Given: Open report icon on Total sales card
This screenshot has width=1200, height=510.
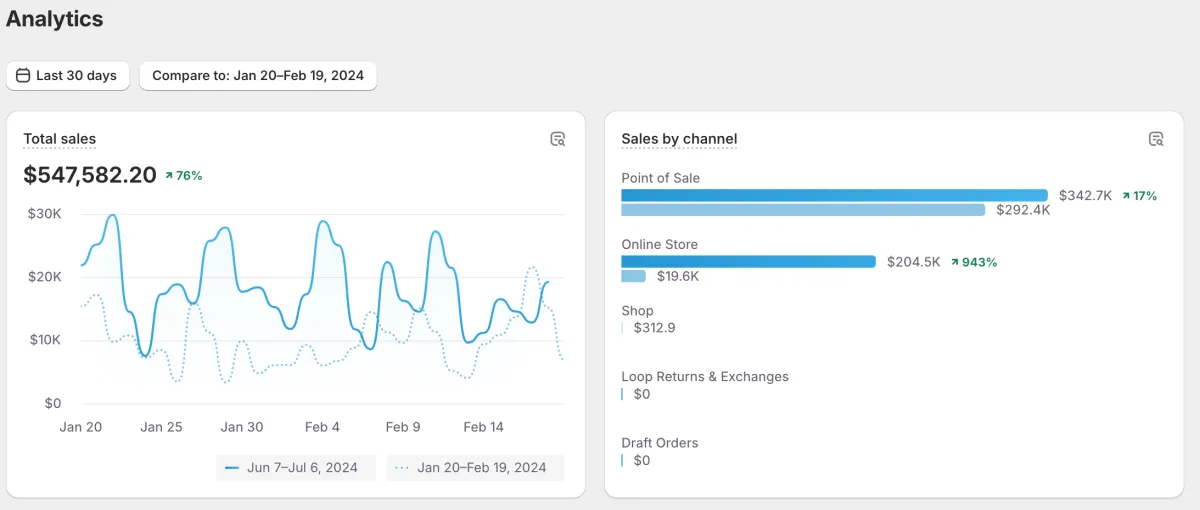Looking at the screenshot, I should point(558,139).
